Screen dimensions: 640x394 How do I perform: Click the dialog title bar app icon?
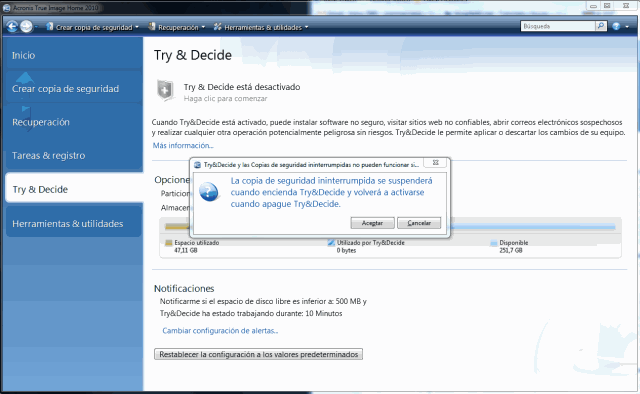click(x=198, y=165)
